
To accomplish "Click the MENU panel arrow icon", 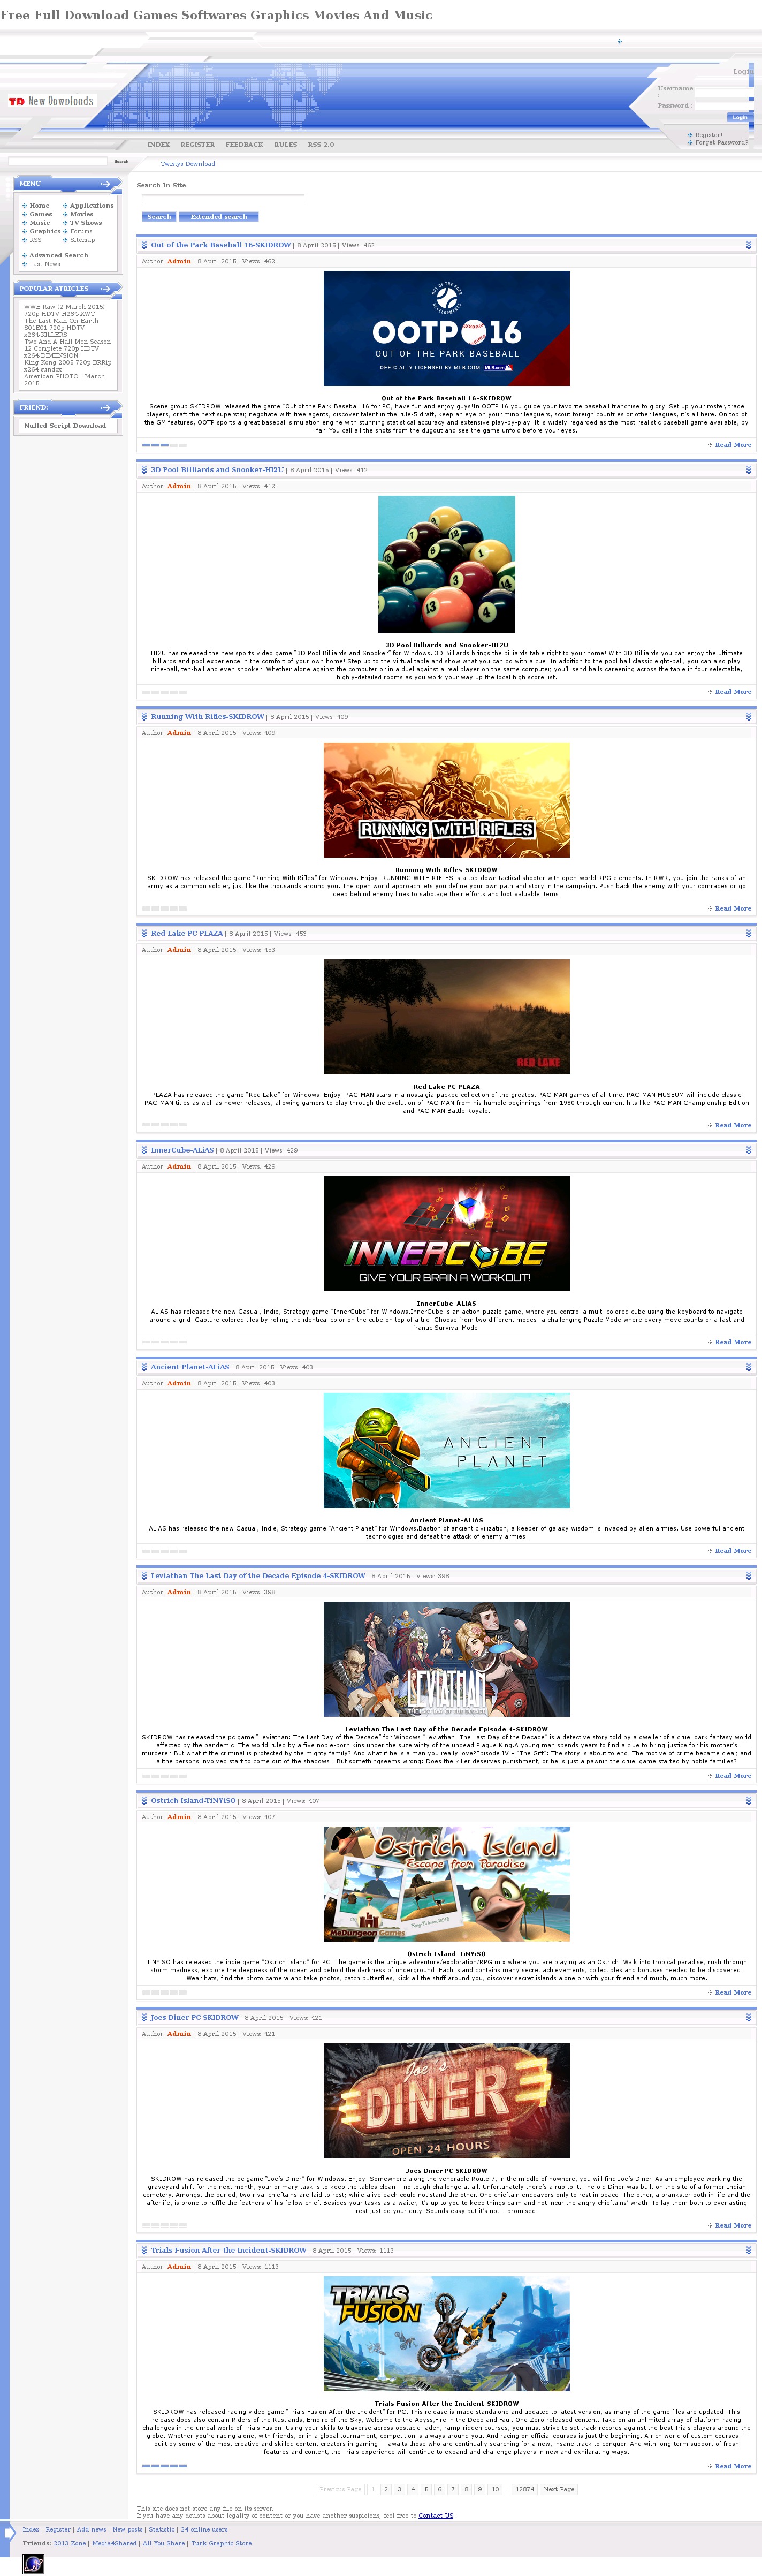I will [106, 184].
